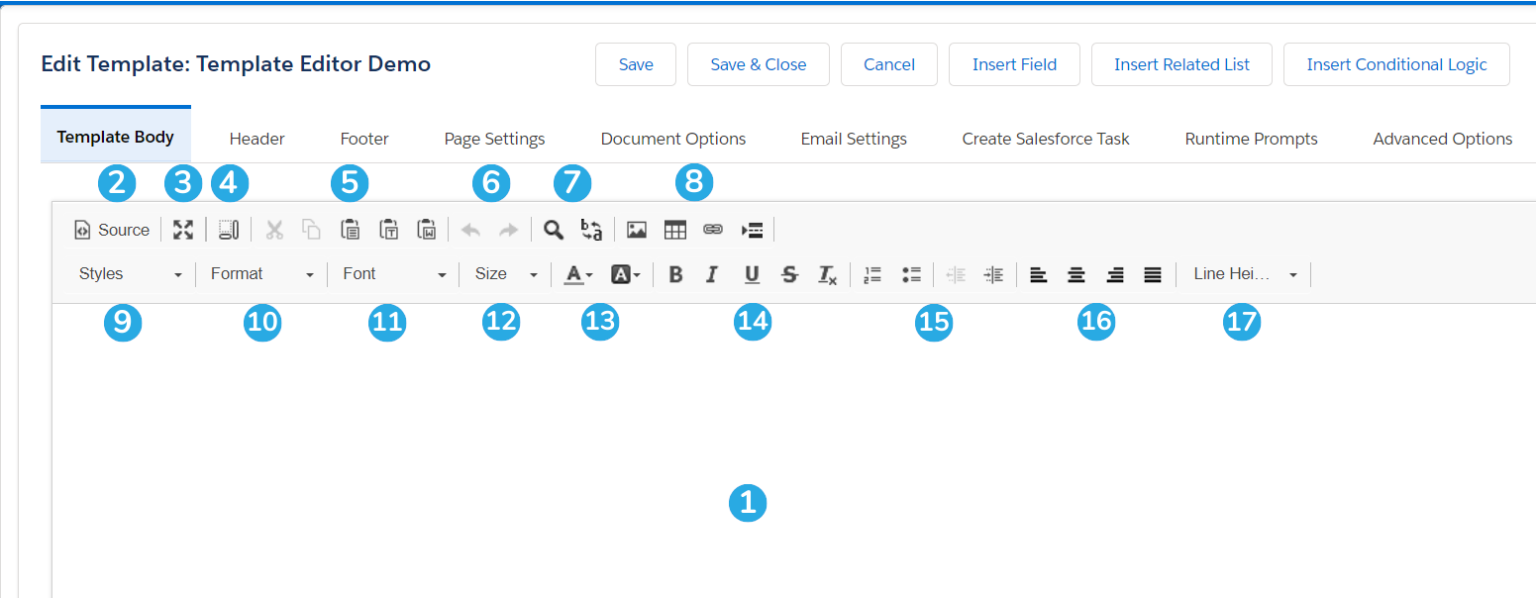Image resolution: width=1536 pixels, height=598 pixels.
Task: Insert a table into the template body
Action: pos(675,229)
